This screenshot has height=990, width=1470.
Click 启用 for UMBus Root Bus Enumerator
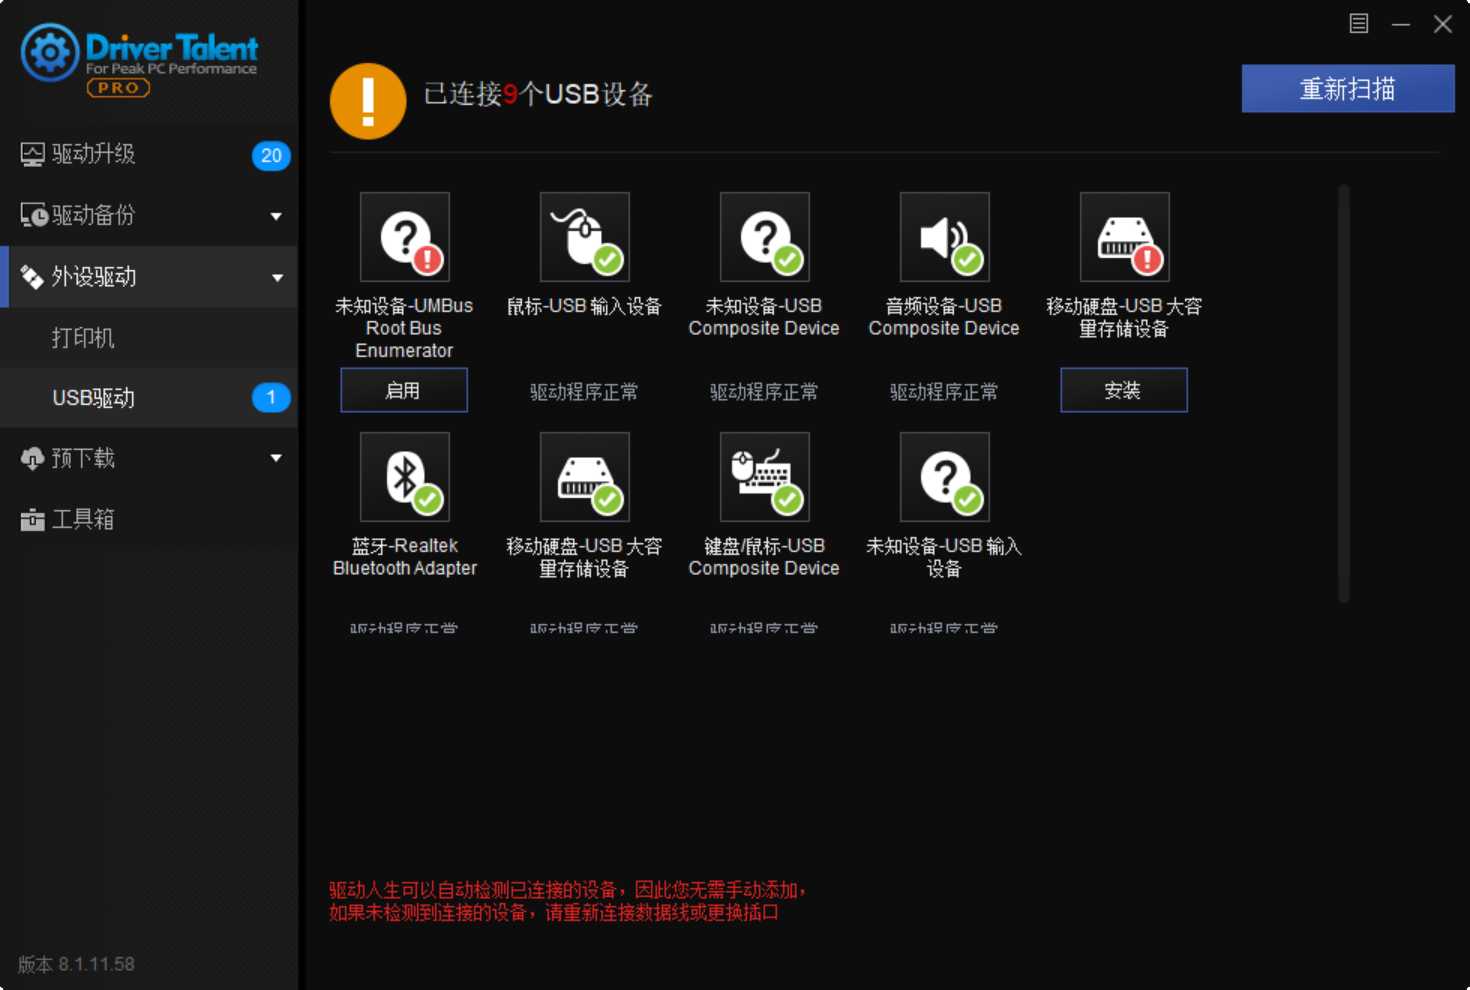click(404, 390)
